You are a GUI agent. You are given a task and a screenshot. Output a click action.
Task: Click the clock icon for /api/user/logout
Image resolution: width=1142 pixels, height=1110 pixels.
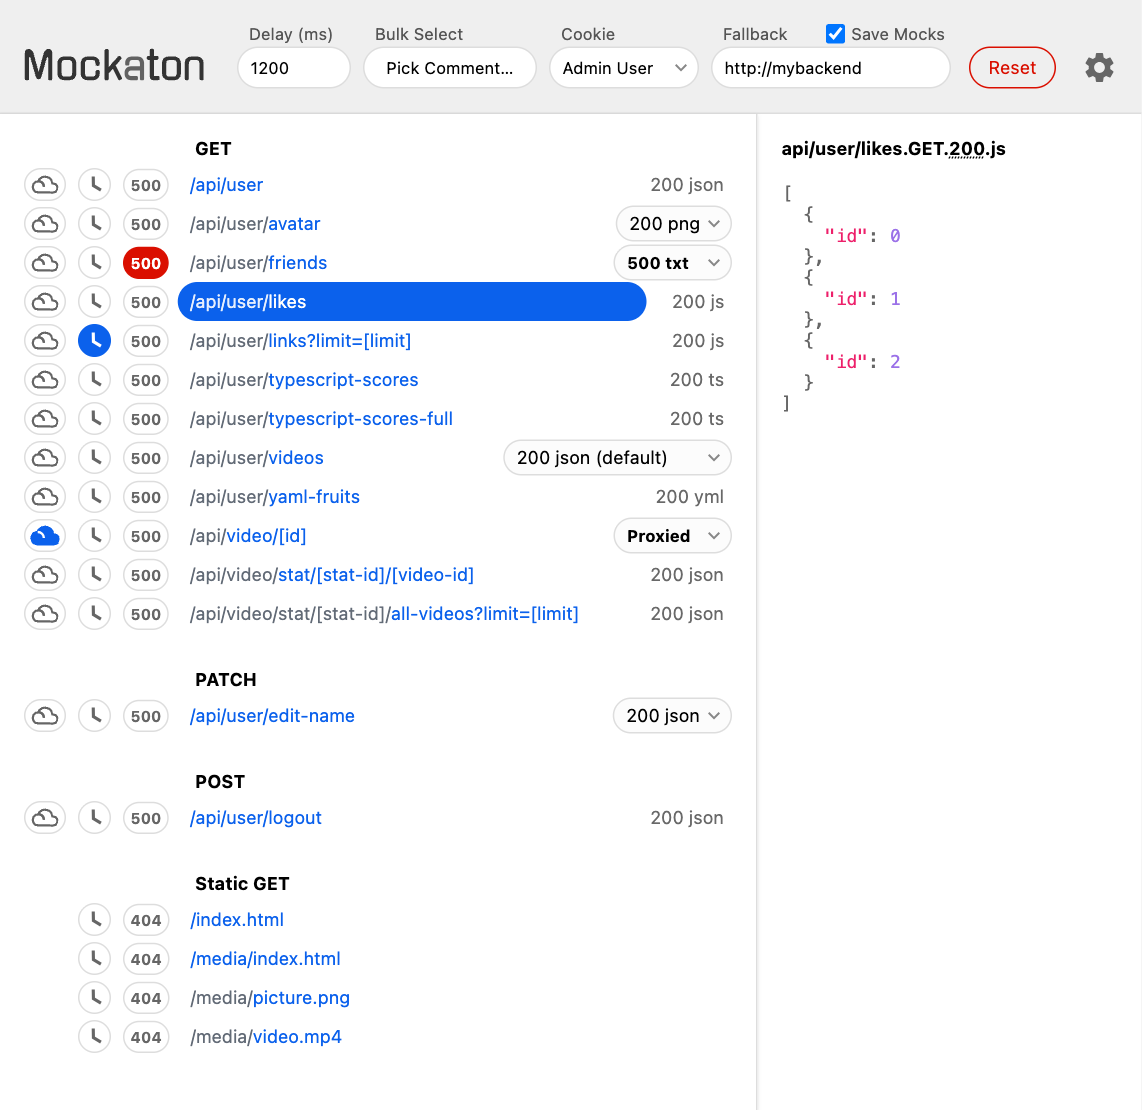click(94, 817)
